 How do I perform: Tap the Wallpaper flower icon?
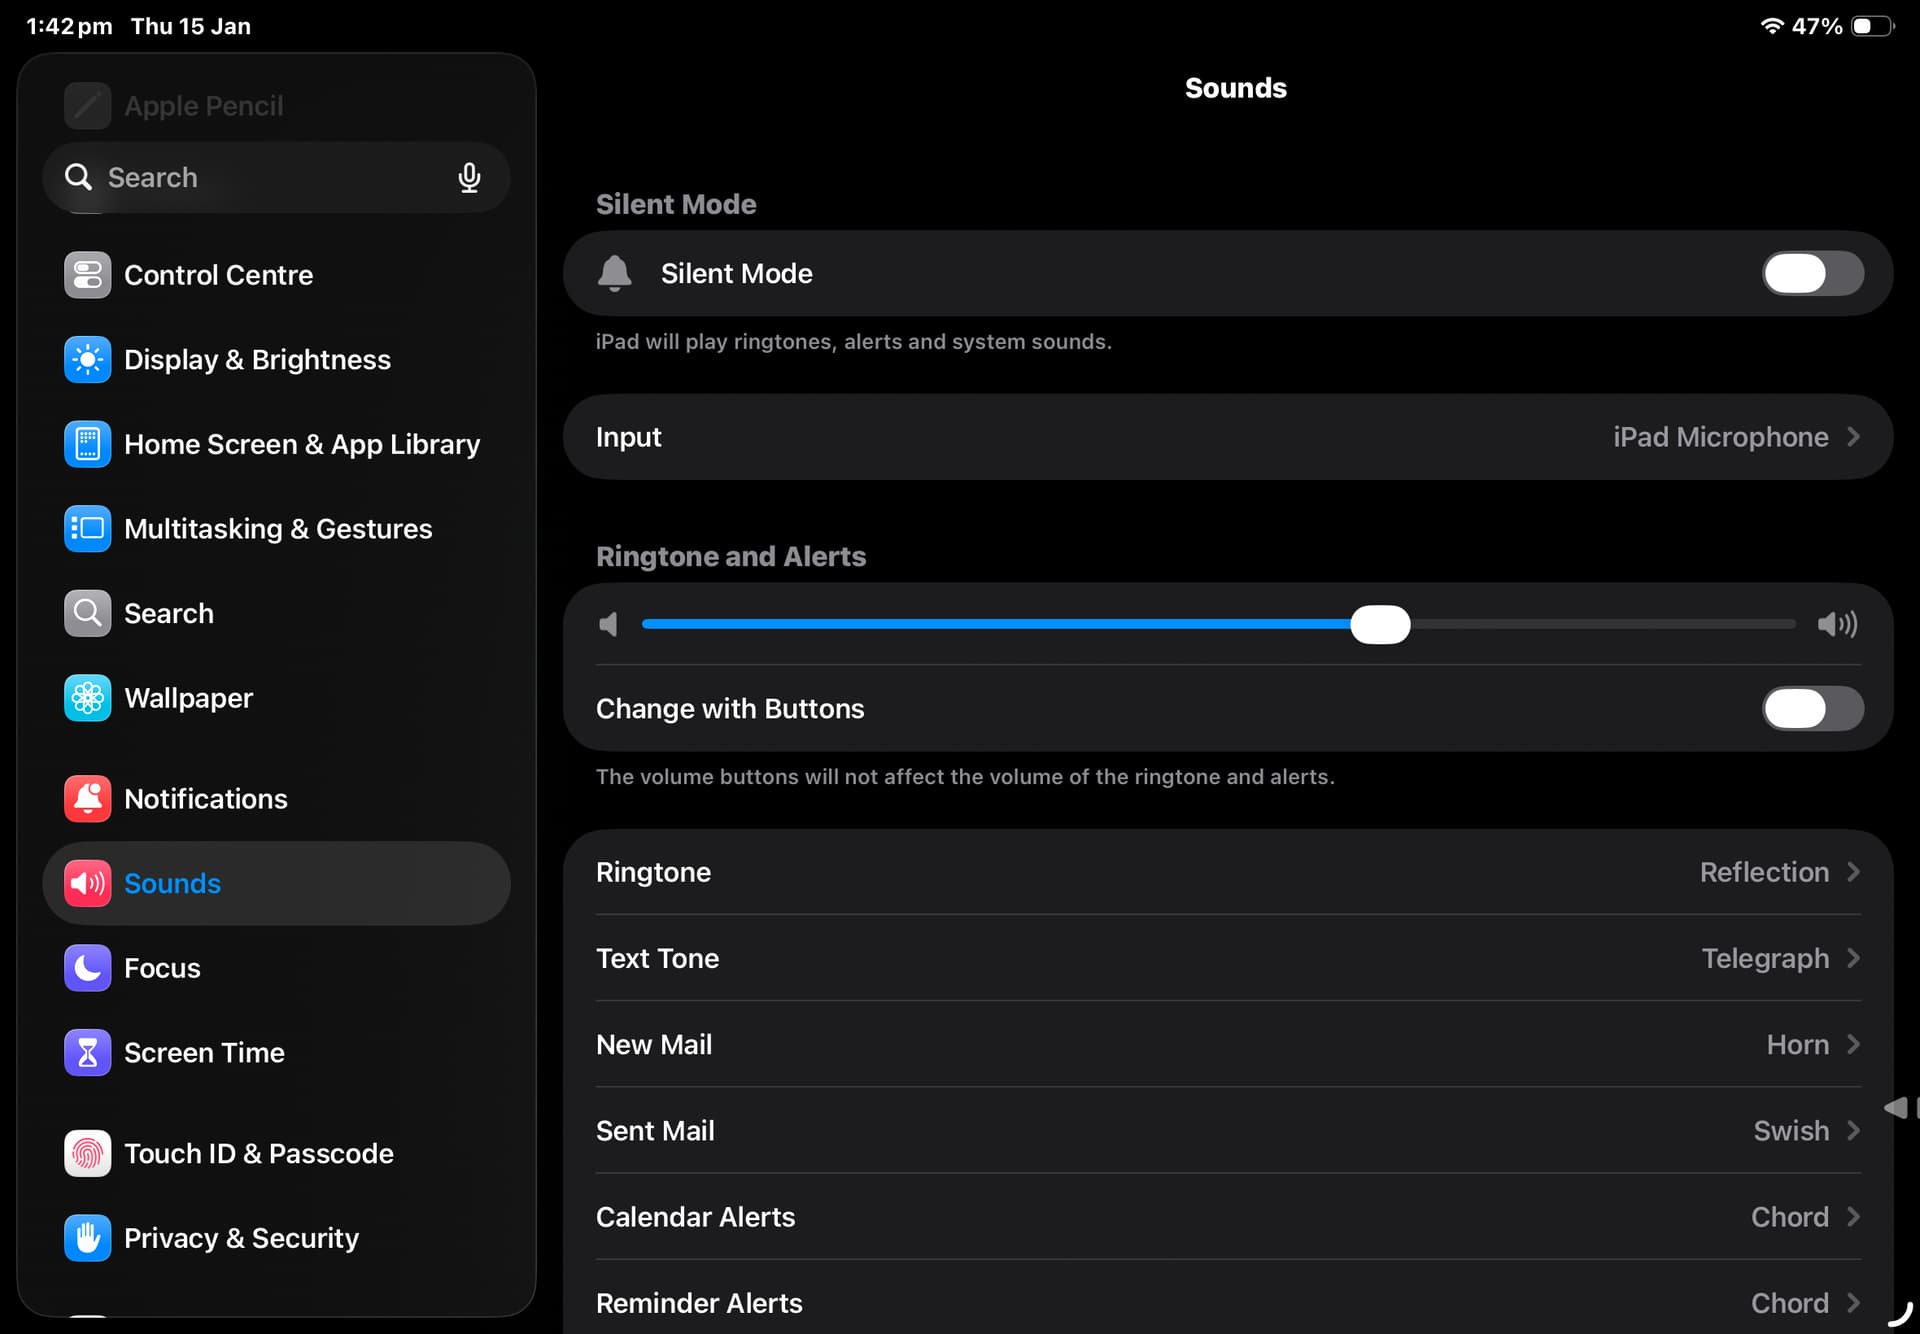coord(87,698)
